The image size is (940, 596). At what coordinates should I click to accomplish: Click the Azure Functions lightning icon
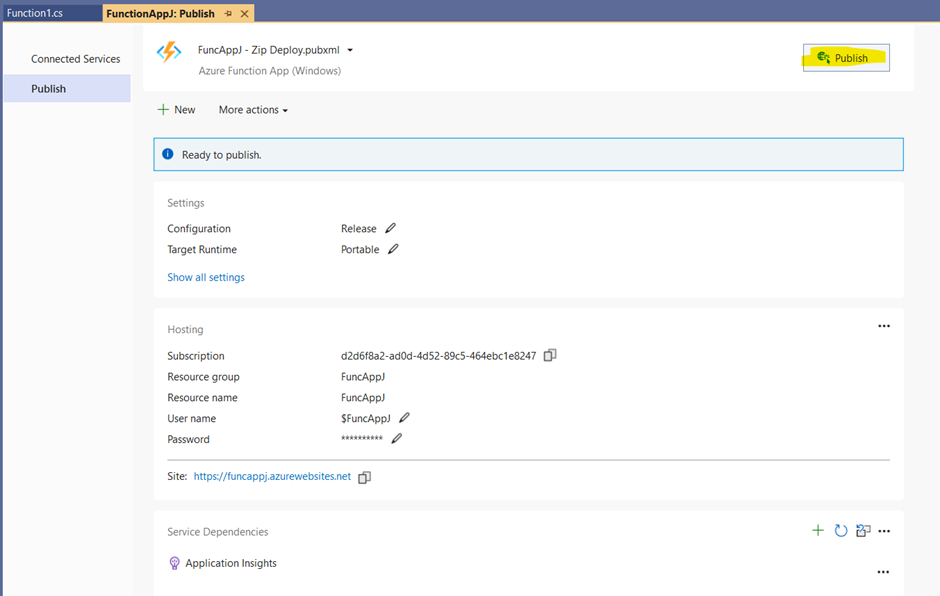click(169, 52)
